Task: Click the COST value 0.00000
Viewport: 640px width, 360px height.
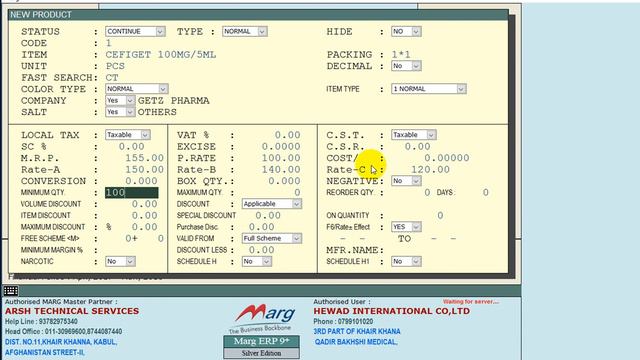Action: 447,158
